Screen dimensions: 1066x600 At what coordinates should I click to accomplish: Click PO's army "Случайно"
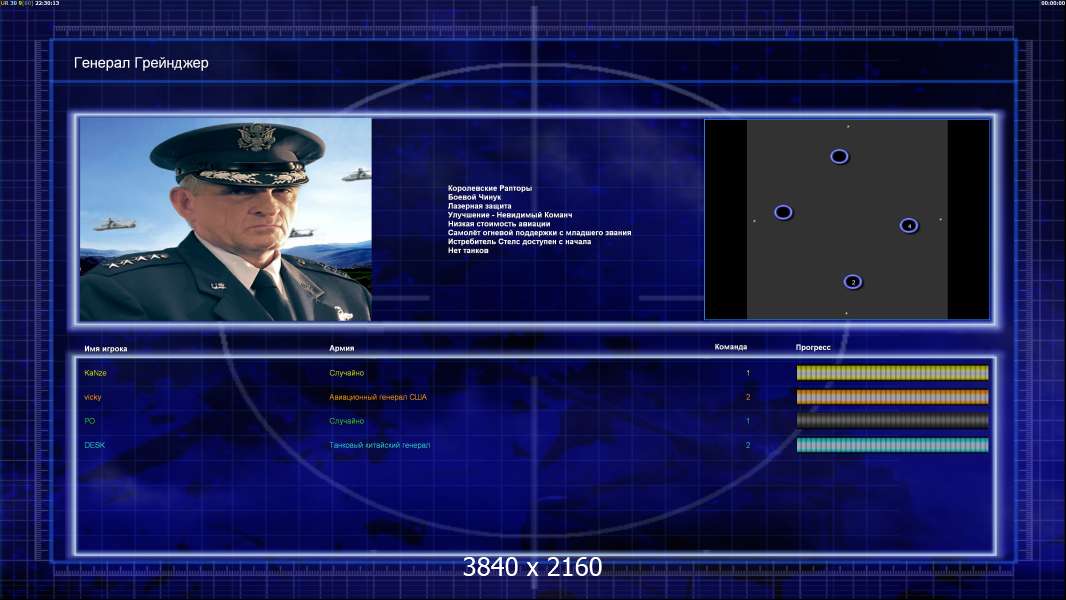tap(347, 421)
